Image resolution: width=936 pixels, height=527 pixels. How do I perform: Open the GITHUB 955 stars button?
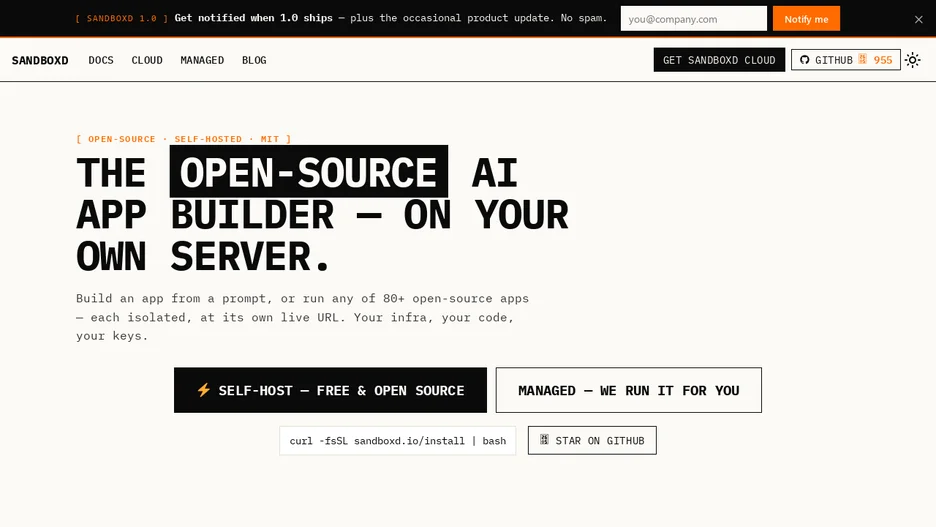tap(846, 60)
